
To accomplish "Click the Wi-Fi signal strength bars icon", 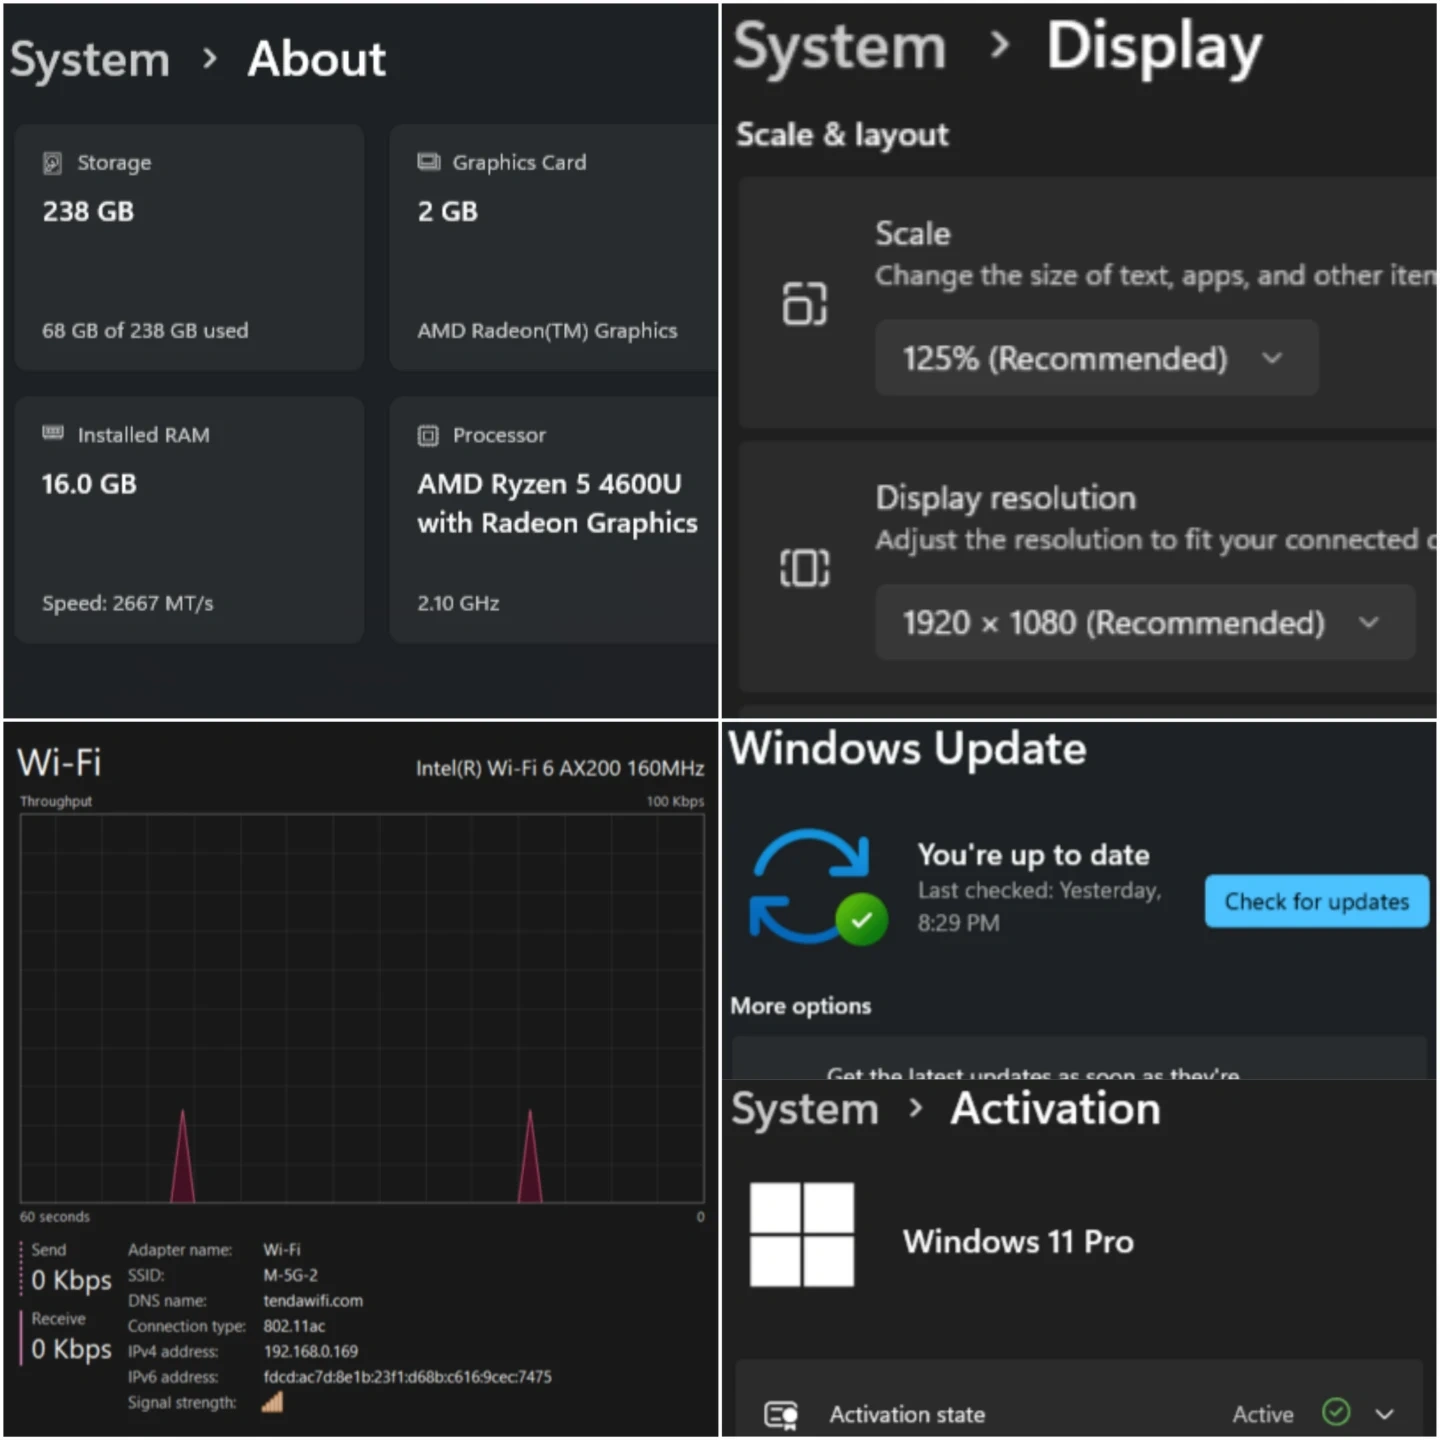I will click(272, 1403).
